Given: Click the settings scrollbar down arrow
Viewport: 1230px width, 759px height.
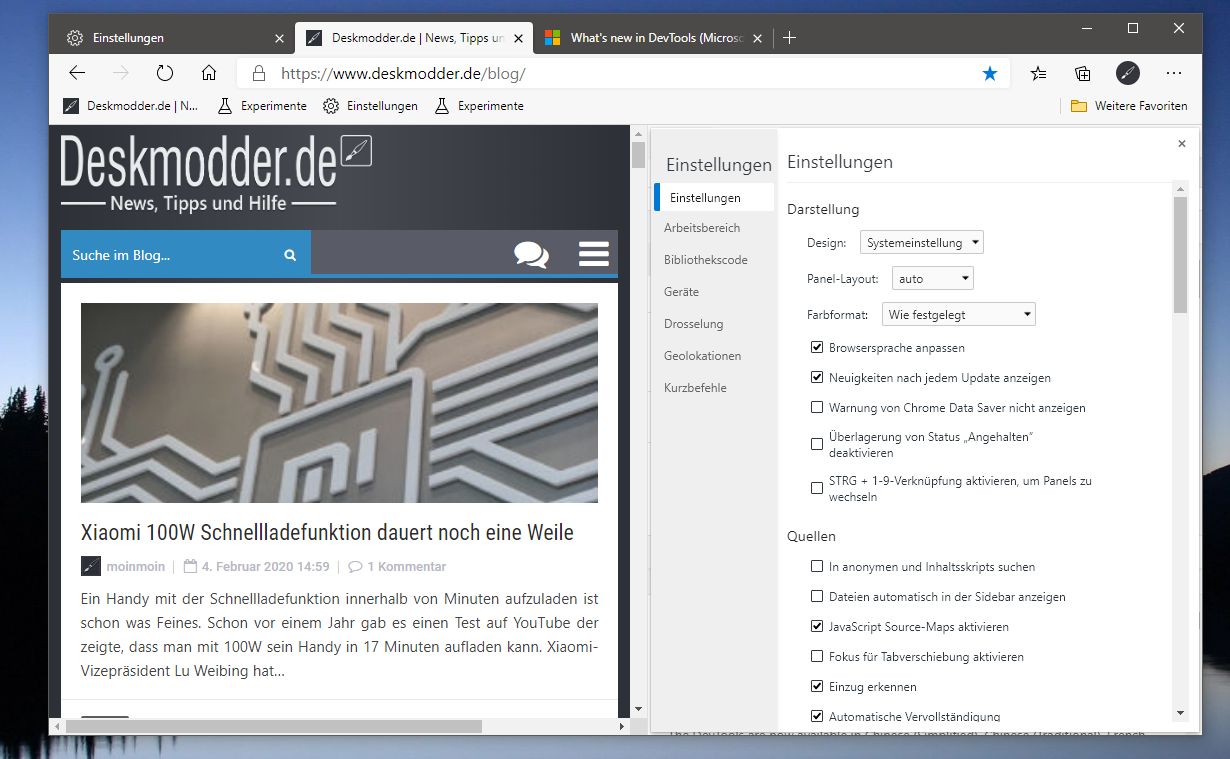Looking at the screenshot, I should (1180, 713).
